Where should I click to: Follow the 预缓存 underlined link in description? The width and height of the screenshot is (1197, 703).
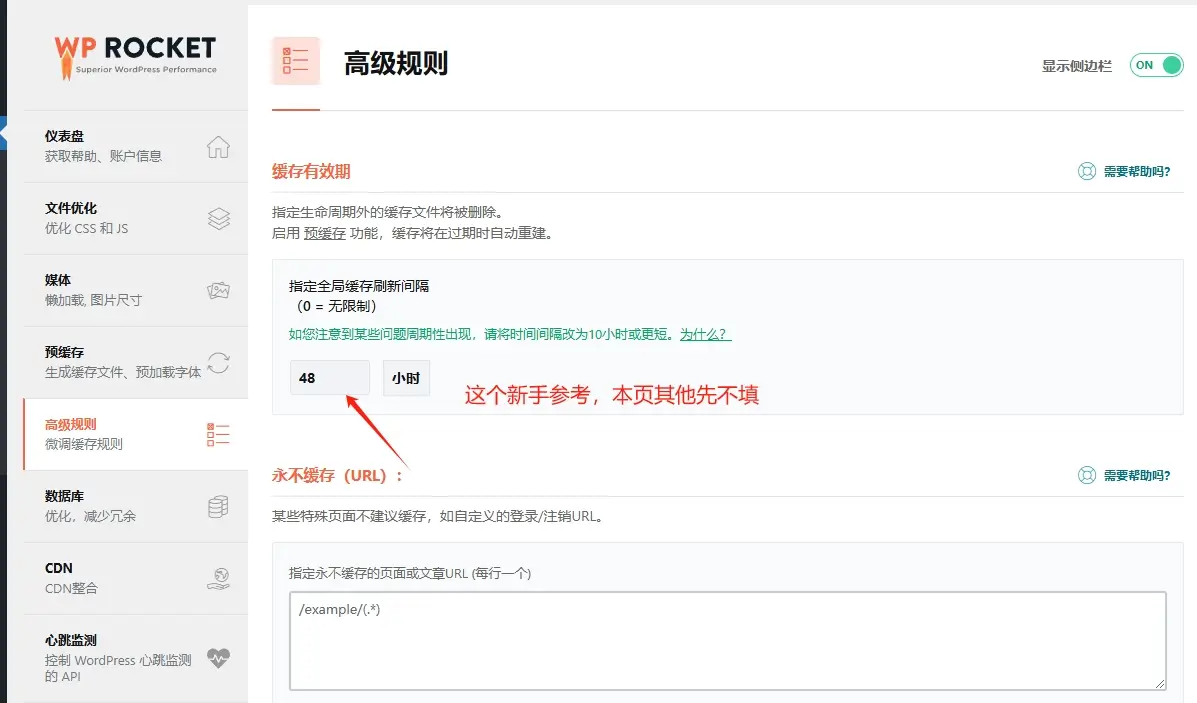coord(324,233)
